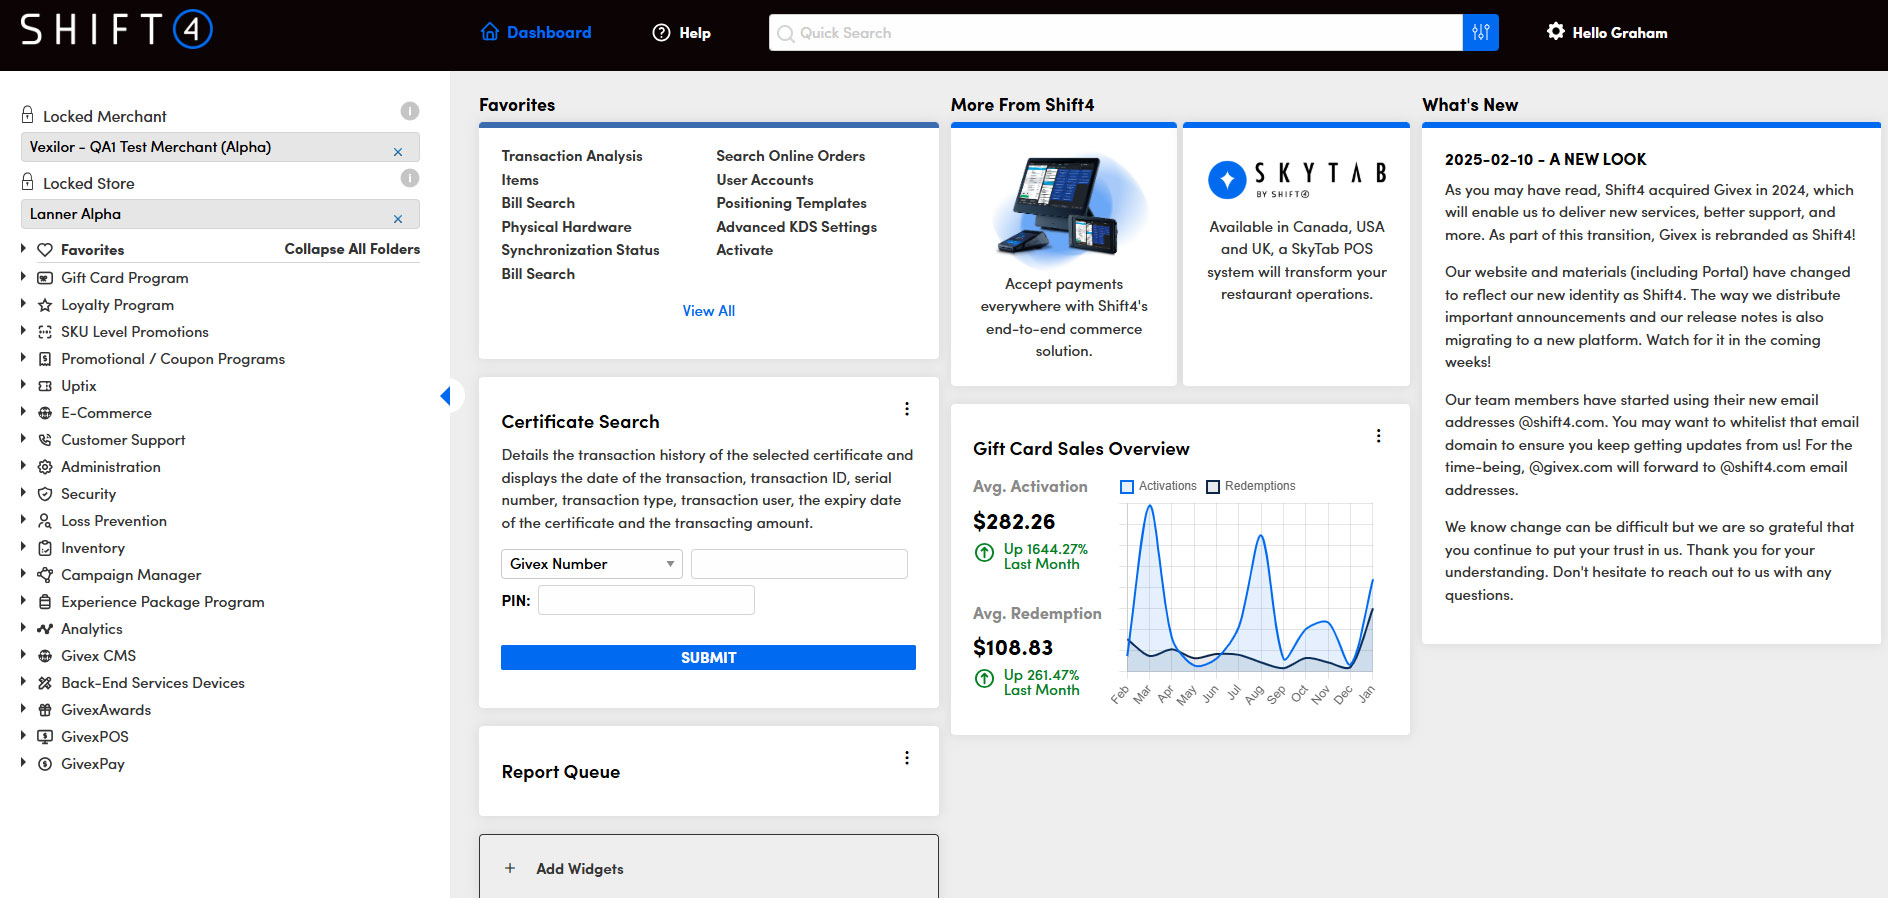Open User Accounts favorite
Screen dimensions: 1888x898
click(765, 180)
